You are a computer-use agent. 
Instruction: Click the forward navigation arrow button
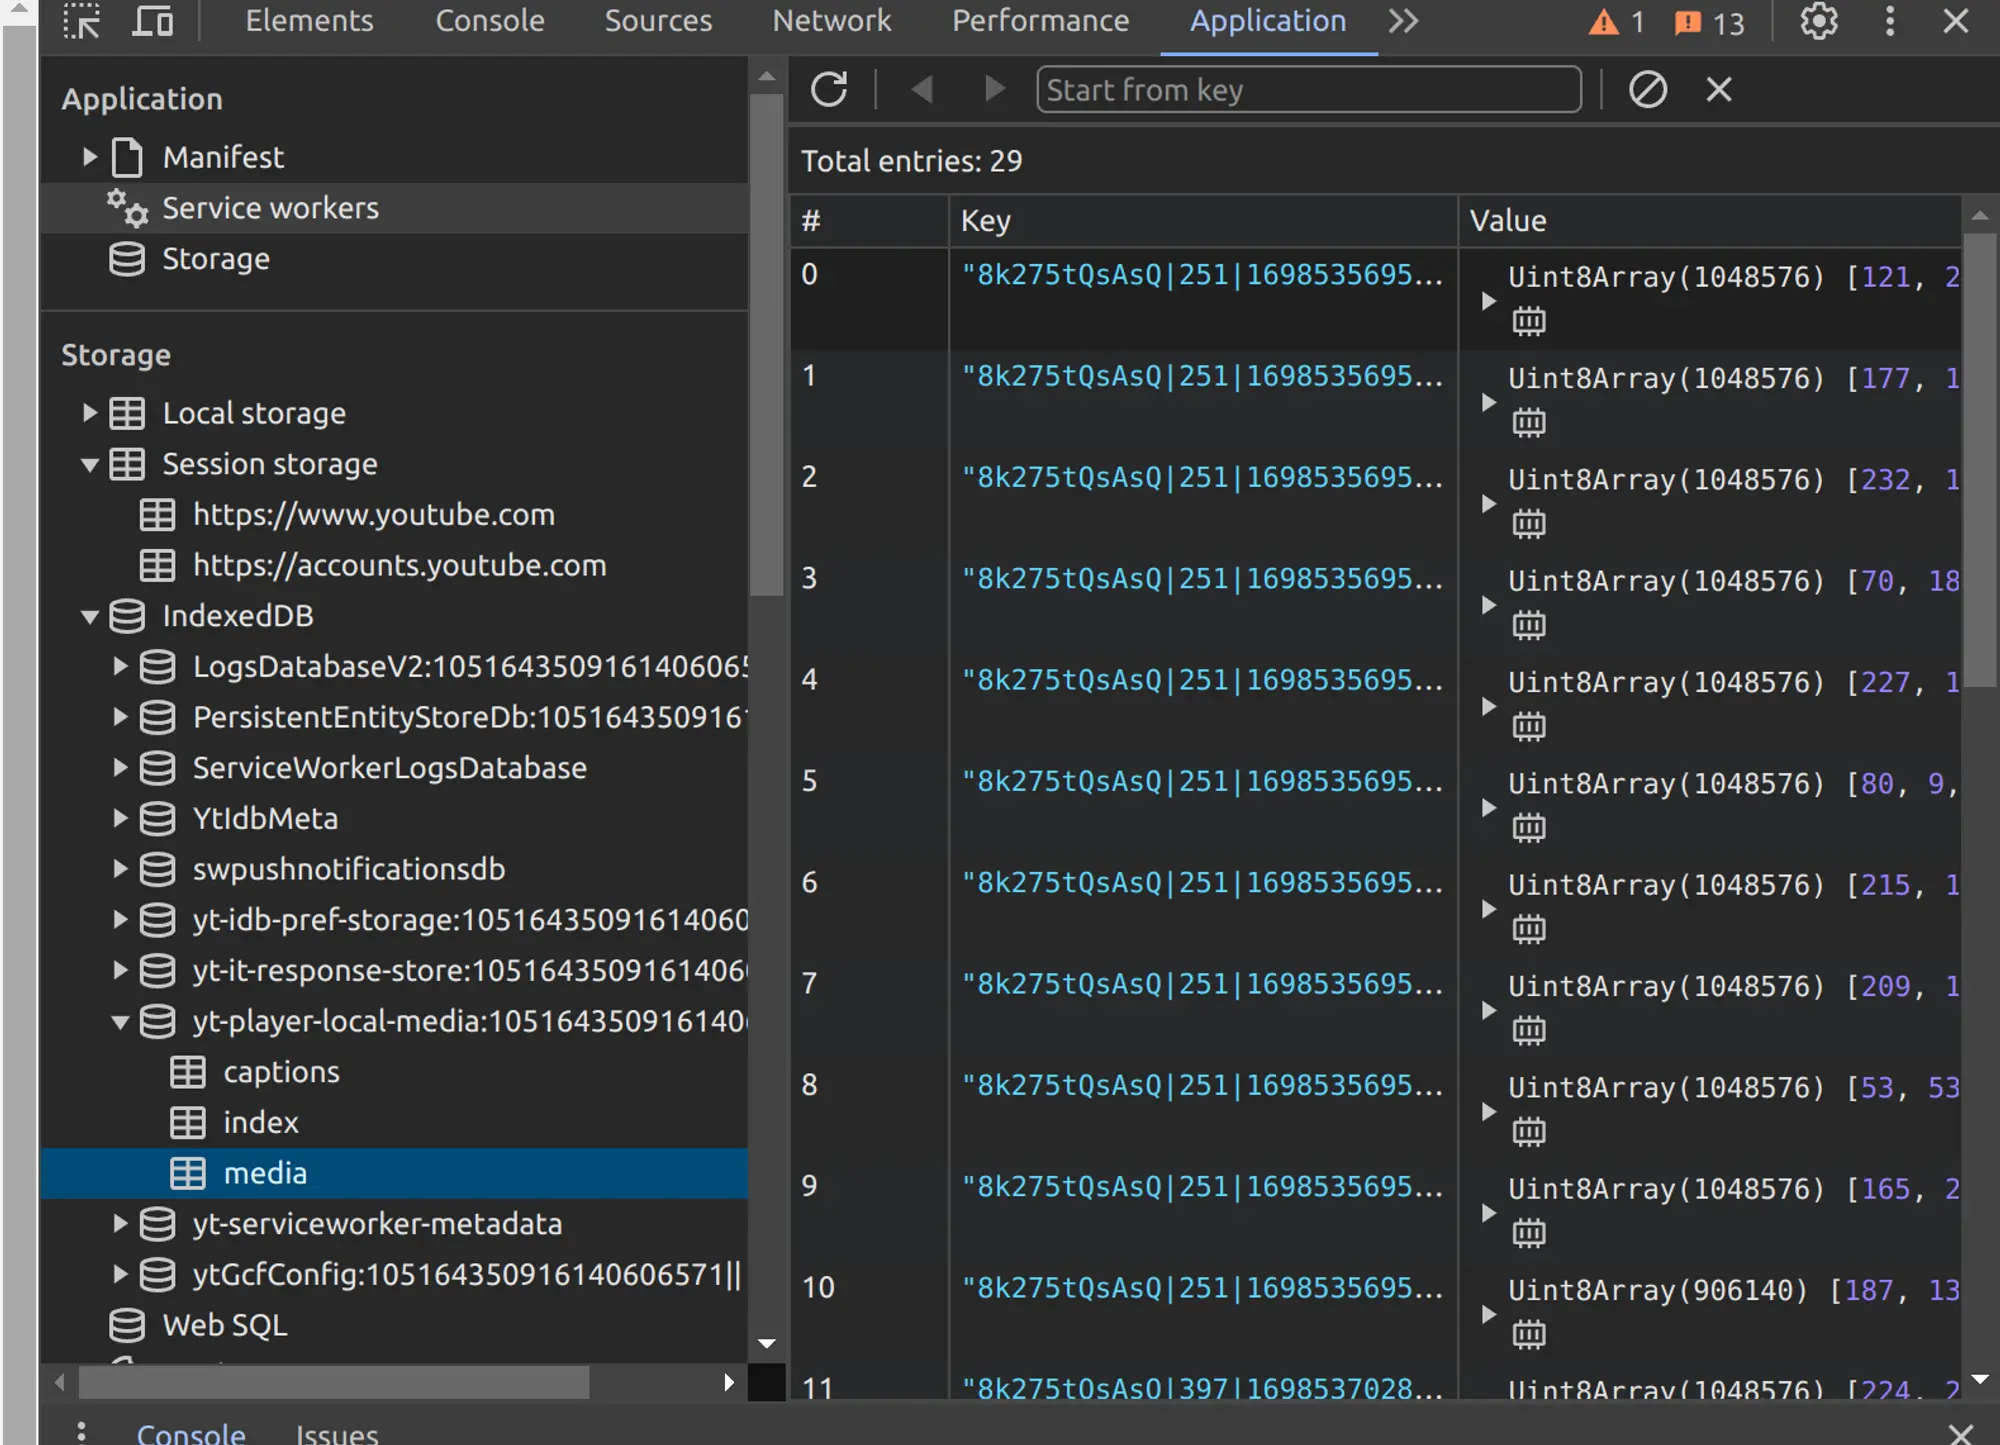tap(994, 88)
